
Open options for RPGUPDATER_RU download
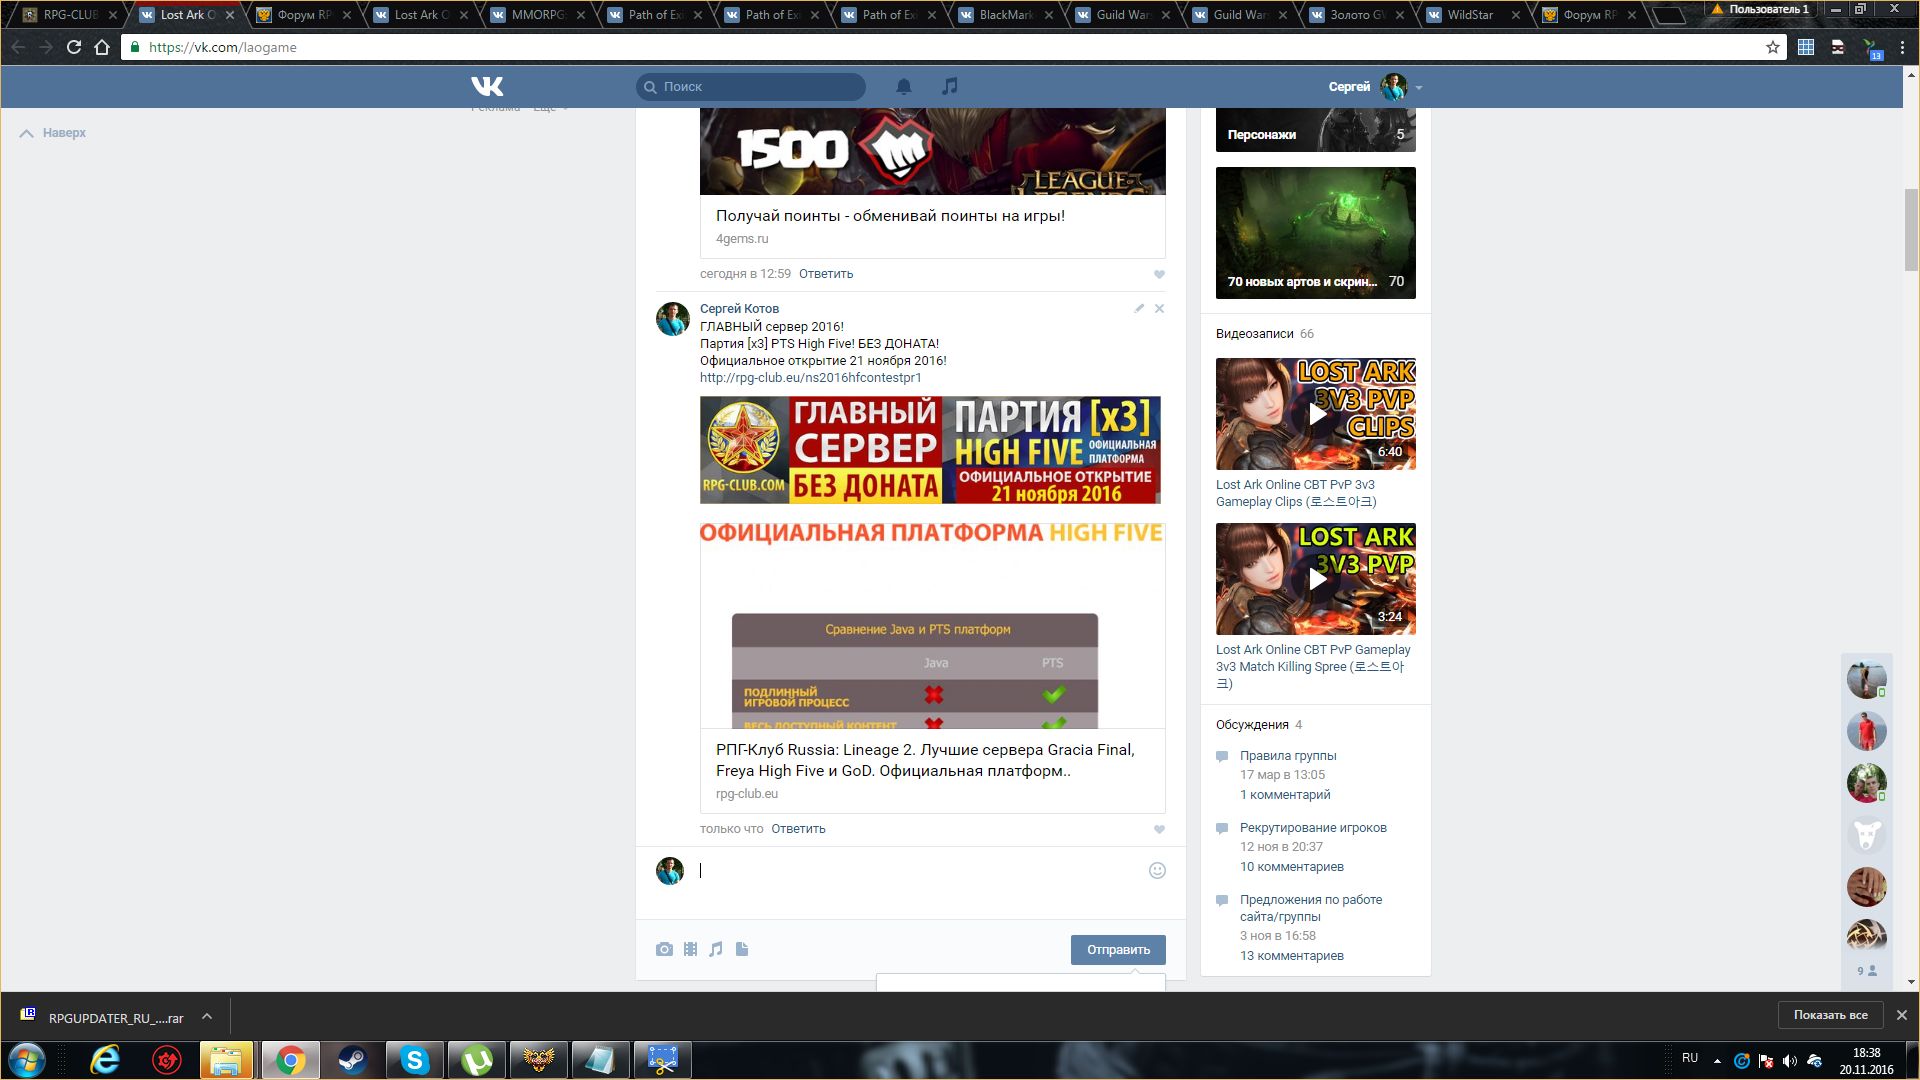pos(207,1017)
